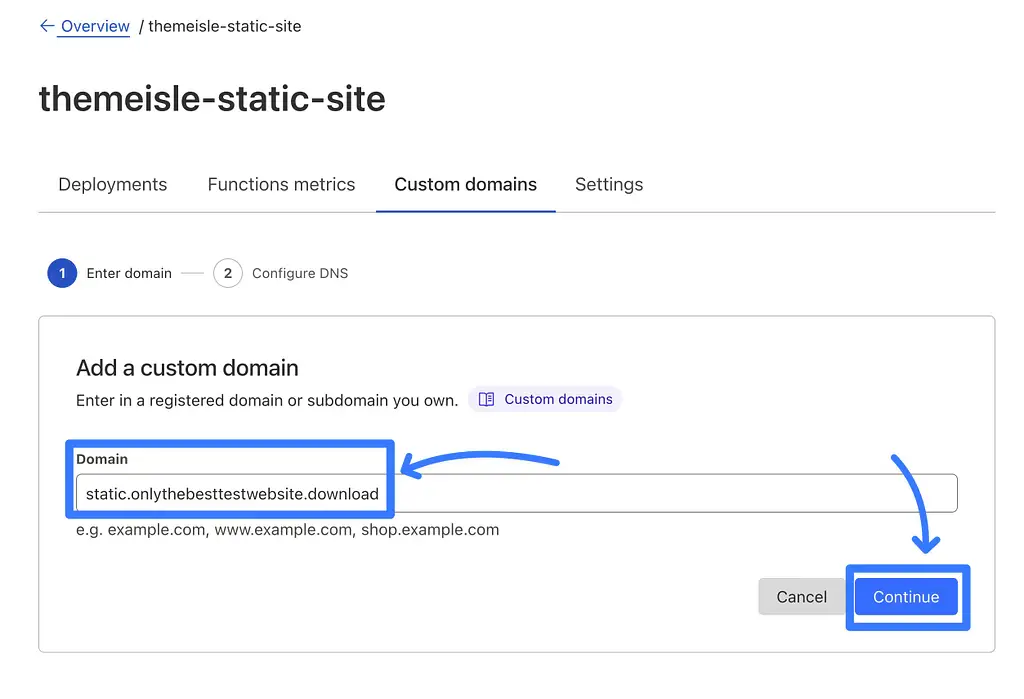This screenshot has height=699, width=1024.
Task: Click the gray numbered step indicator showing 2
Action: (227, 273)
